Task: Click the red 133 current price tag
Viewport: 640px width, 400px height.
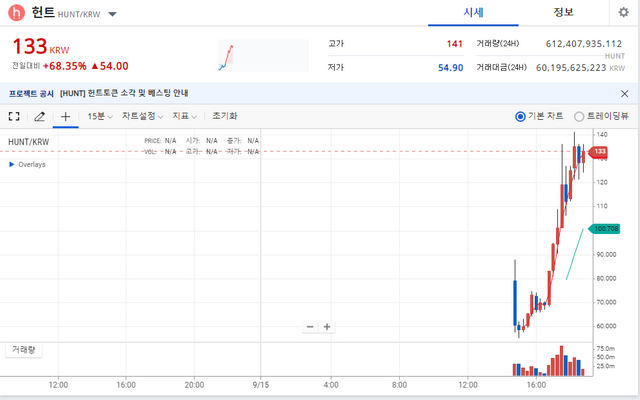Action: point(598,152)
